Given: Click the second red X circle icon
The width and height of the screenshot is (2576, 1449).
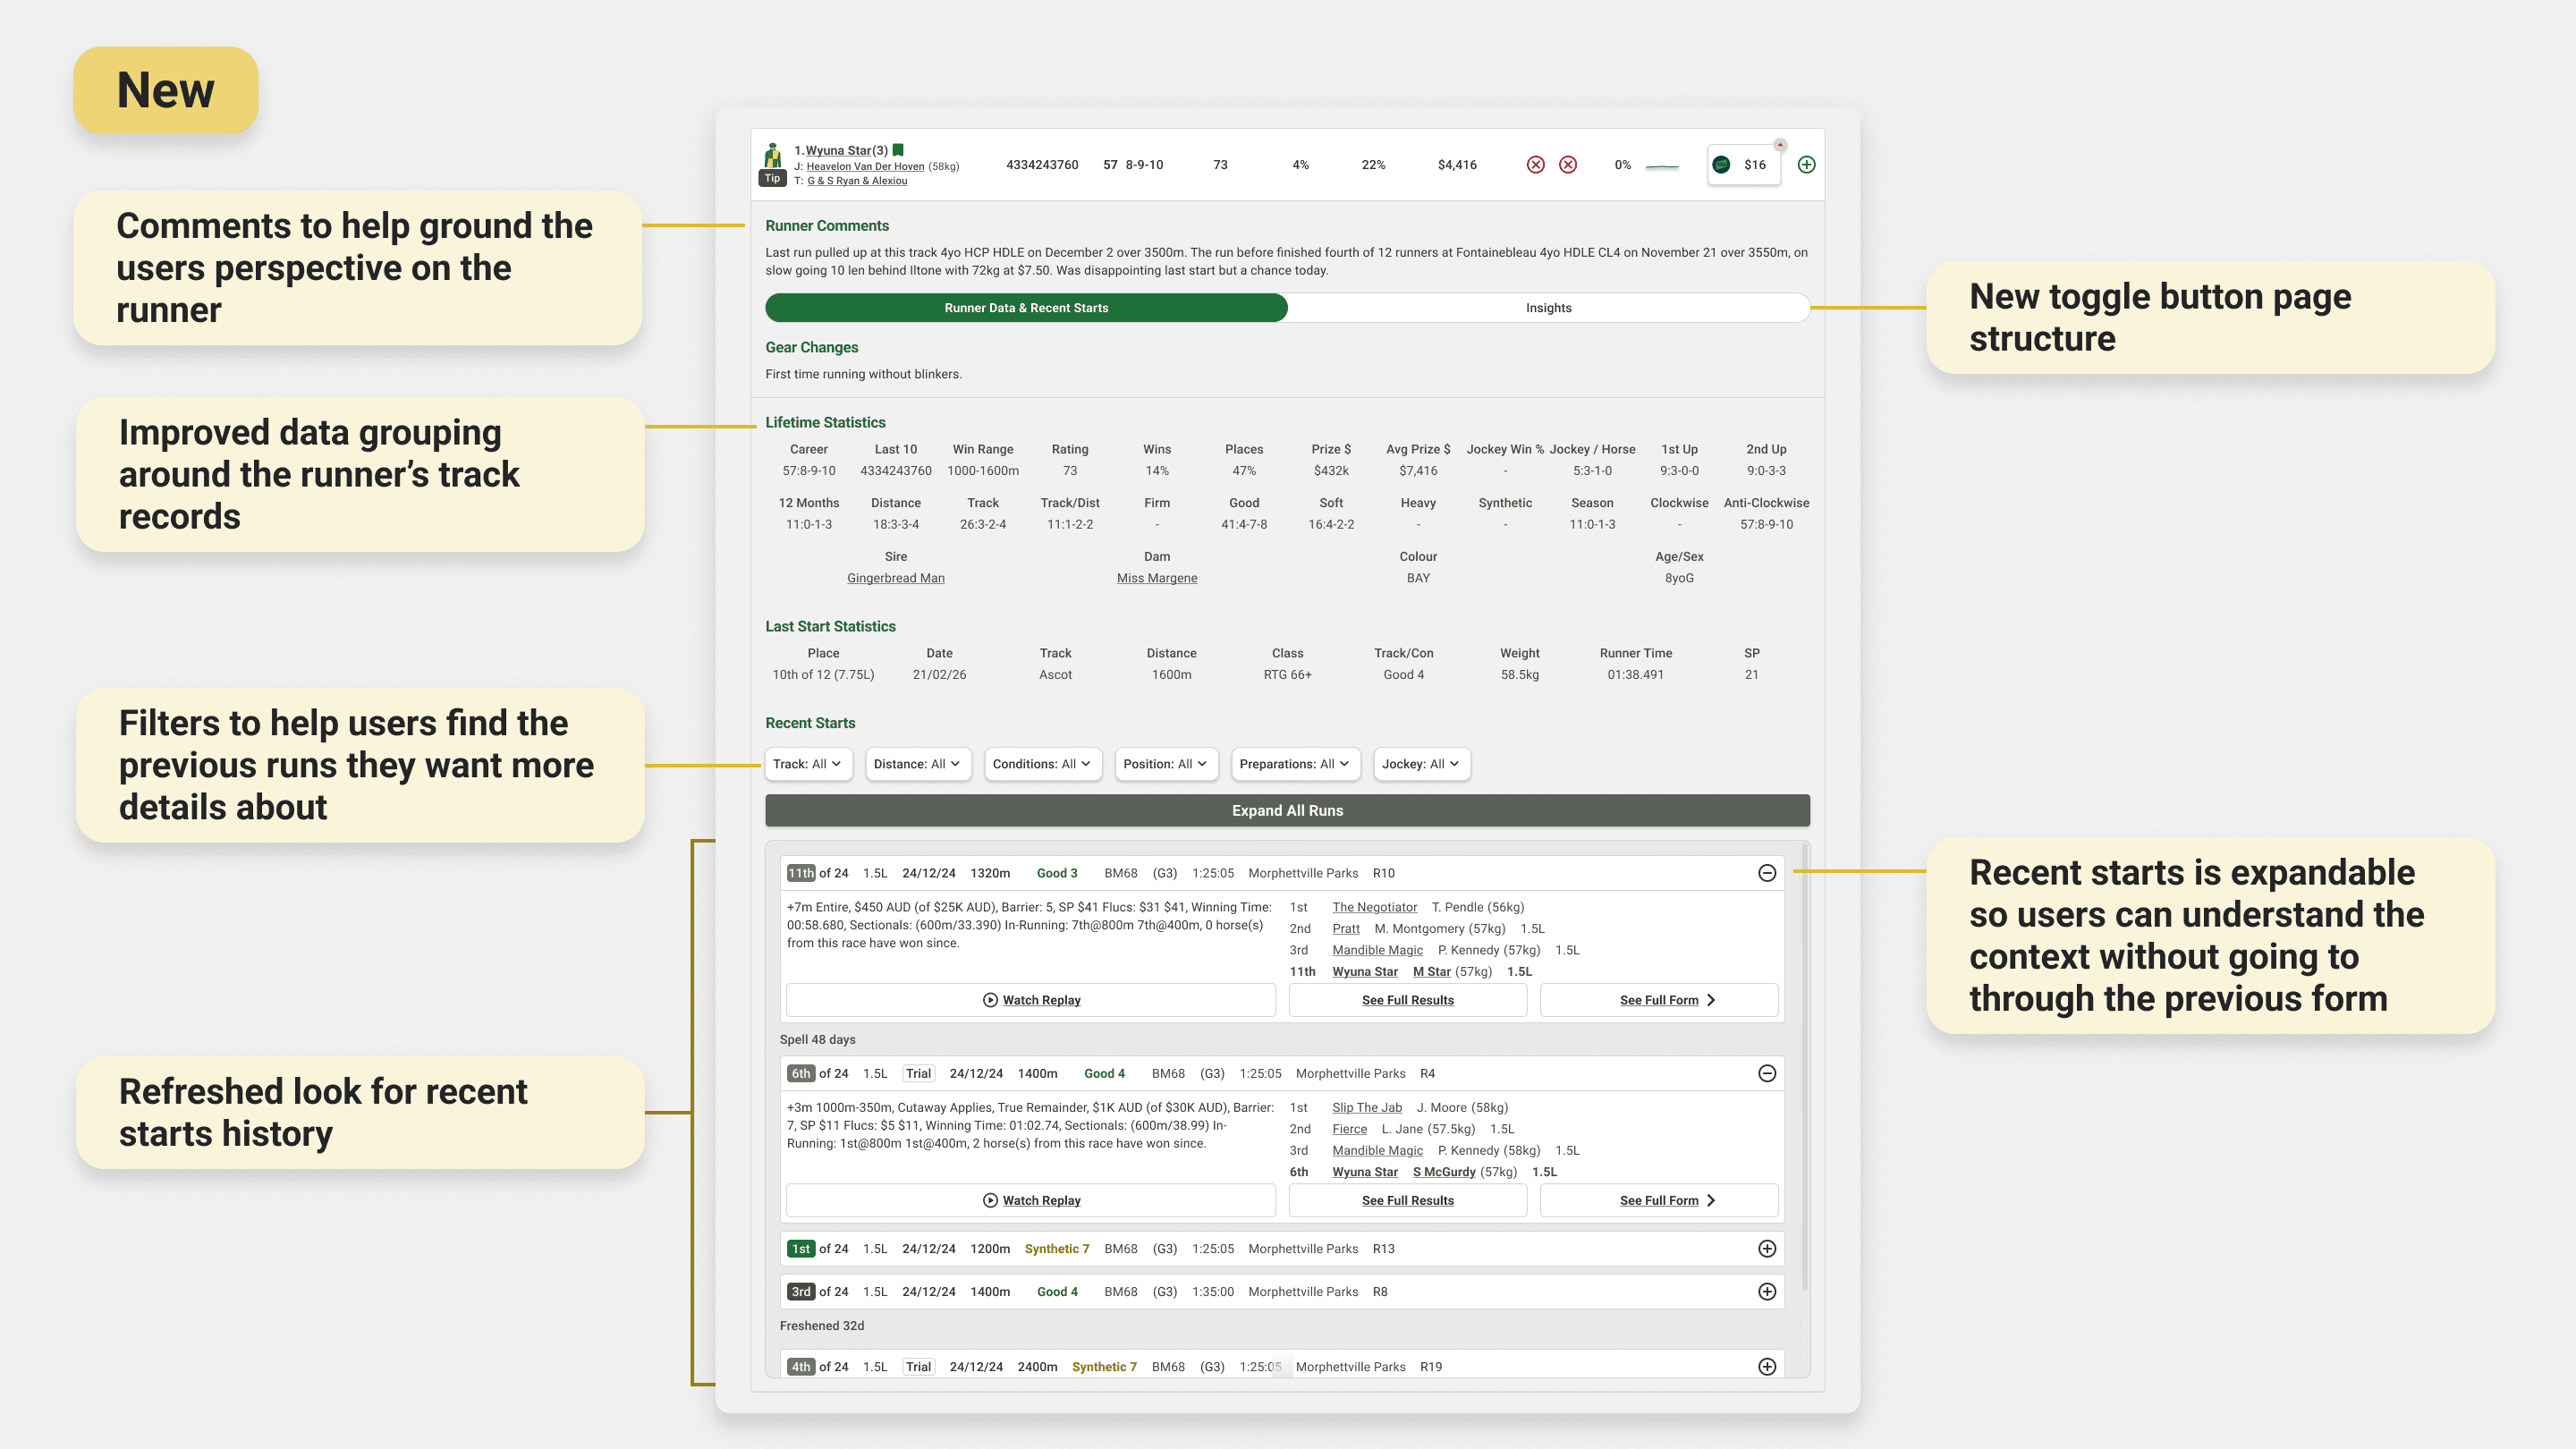Looking at the screenshot, I should pos(1568,165).
